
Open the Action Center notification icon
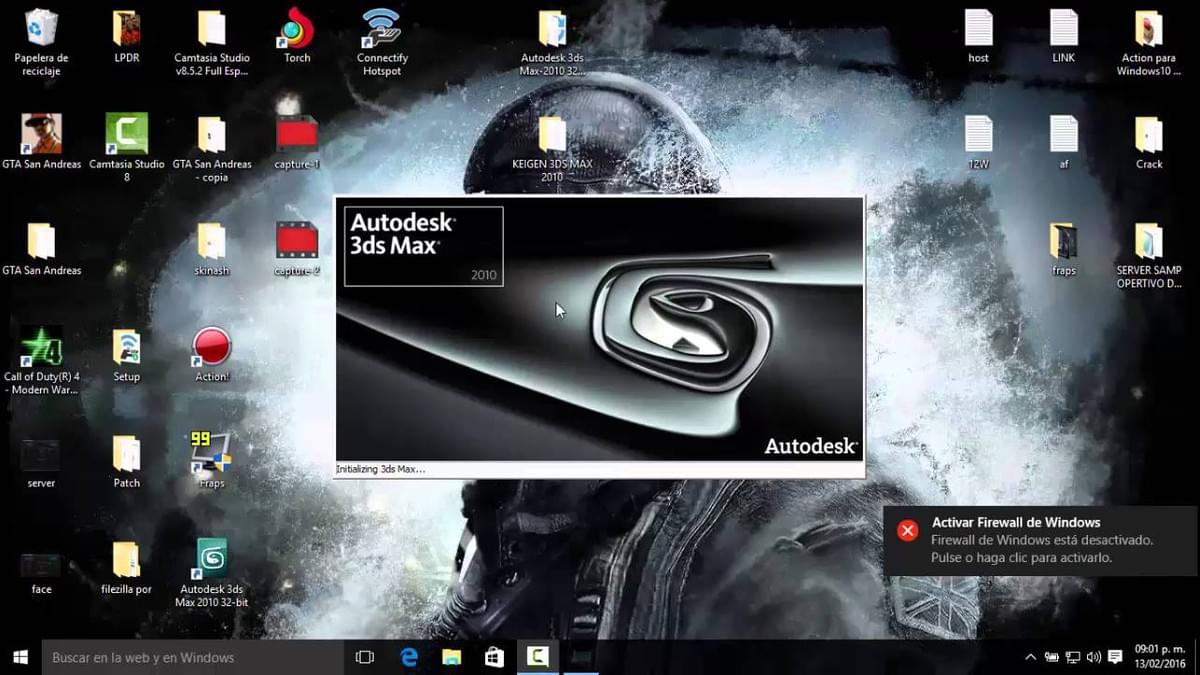click(1115, 657)
